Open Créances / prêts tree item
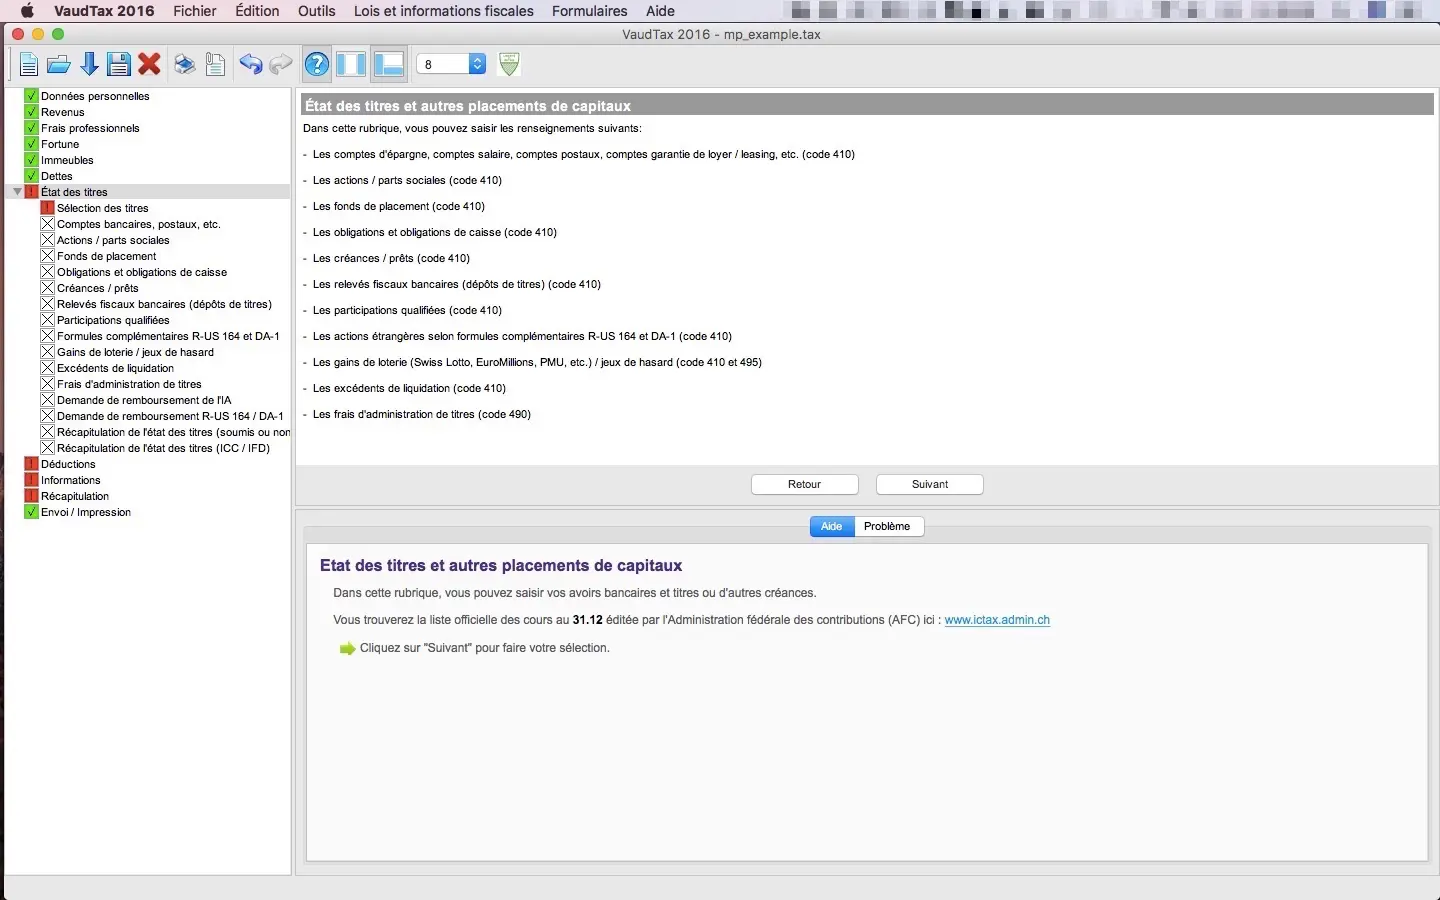The height and width of the screenshot is (900, 1440). click(x=98, y=288)
